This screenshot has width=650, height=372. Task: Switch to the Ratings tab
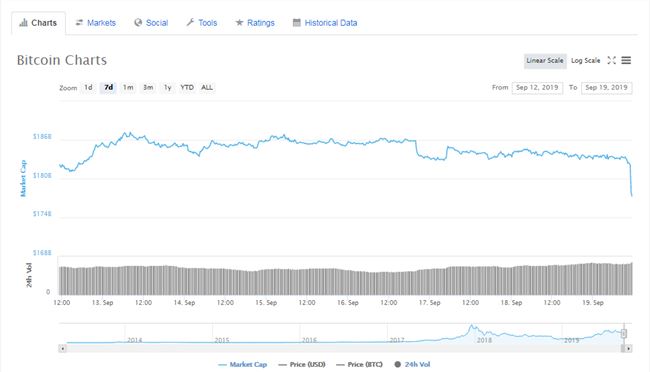pos(255,23)
